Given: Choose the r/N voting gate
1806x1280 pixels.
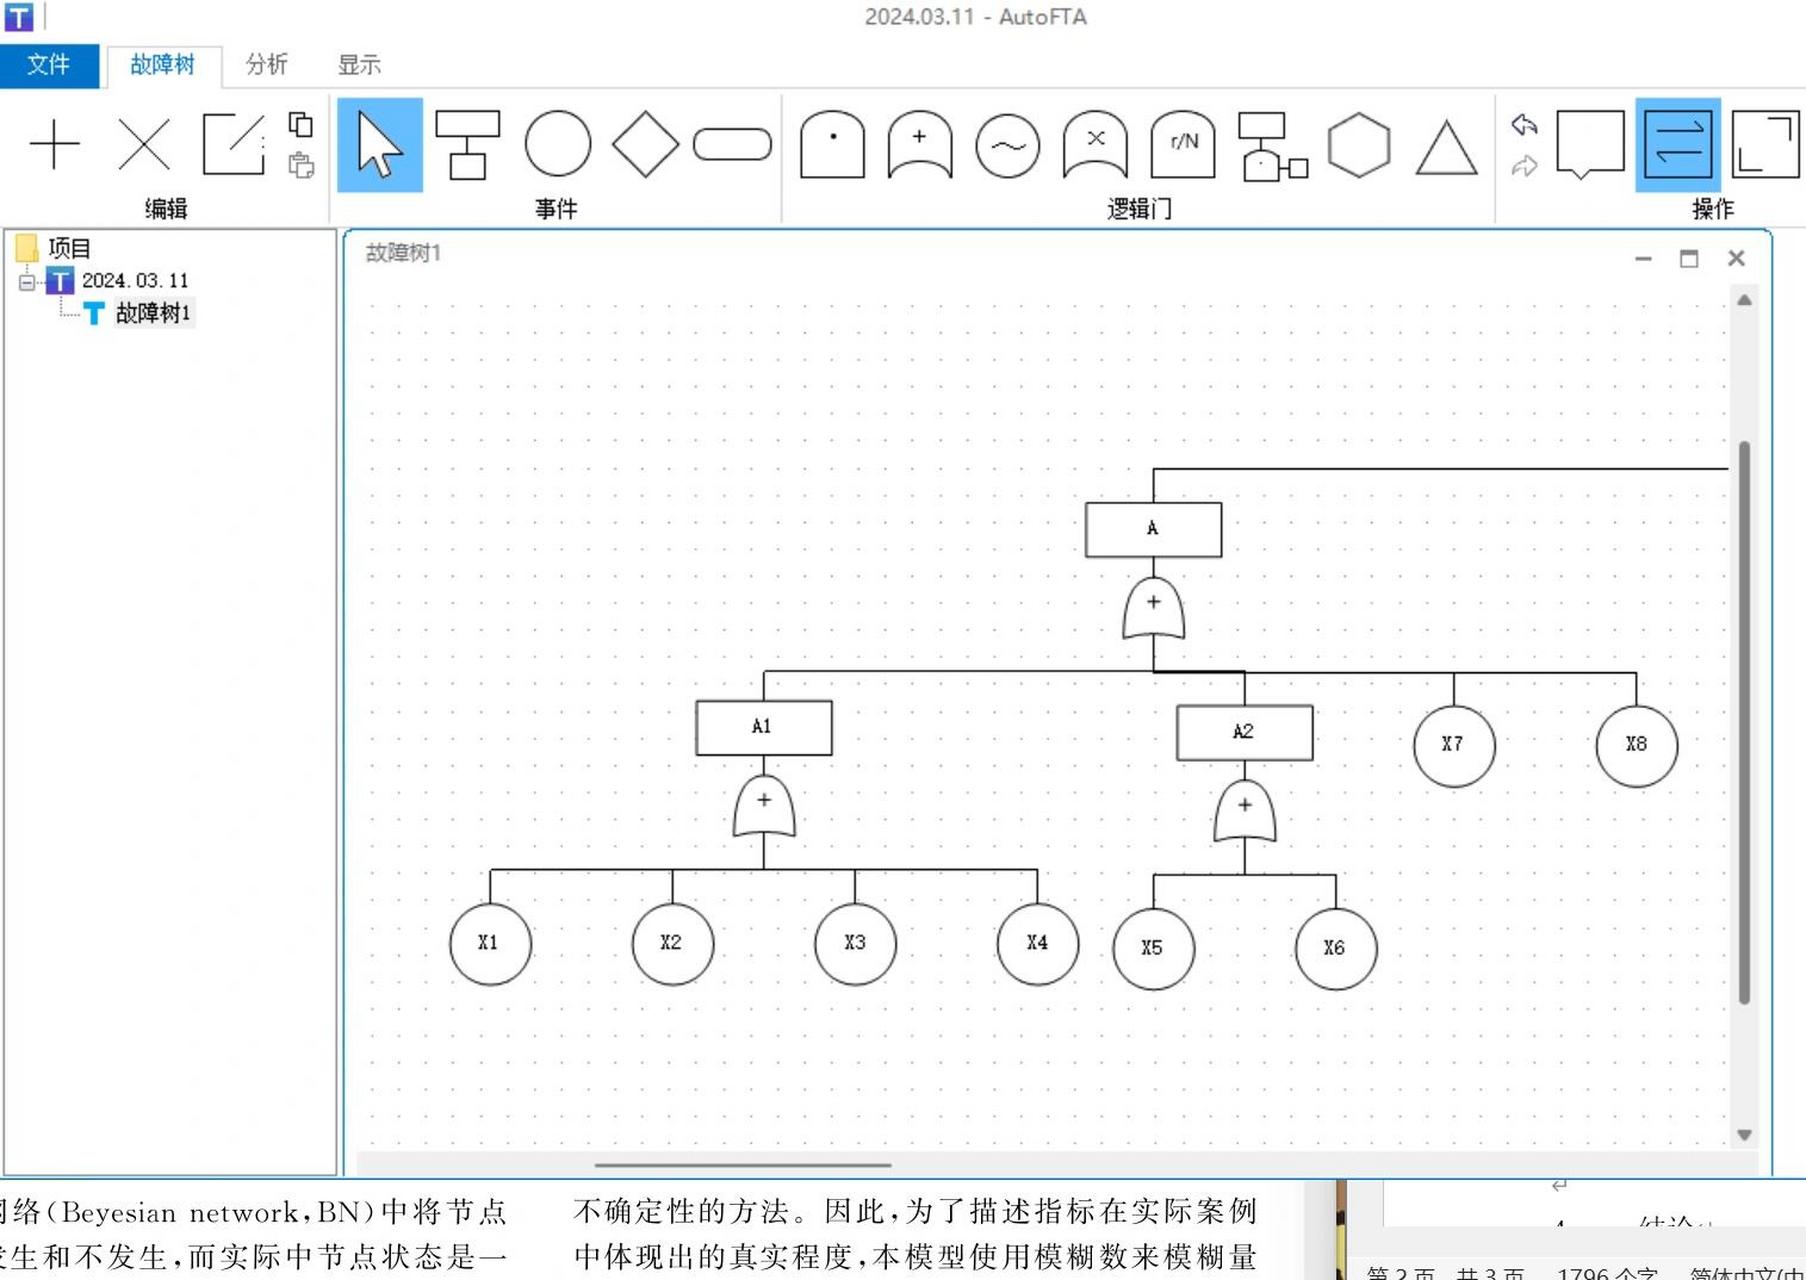Looking at the screenshot, I should (x=1183, y=146).
